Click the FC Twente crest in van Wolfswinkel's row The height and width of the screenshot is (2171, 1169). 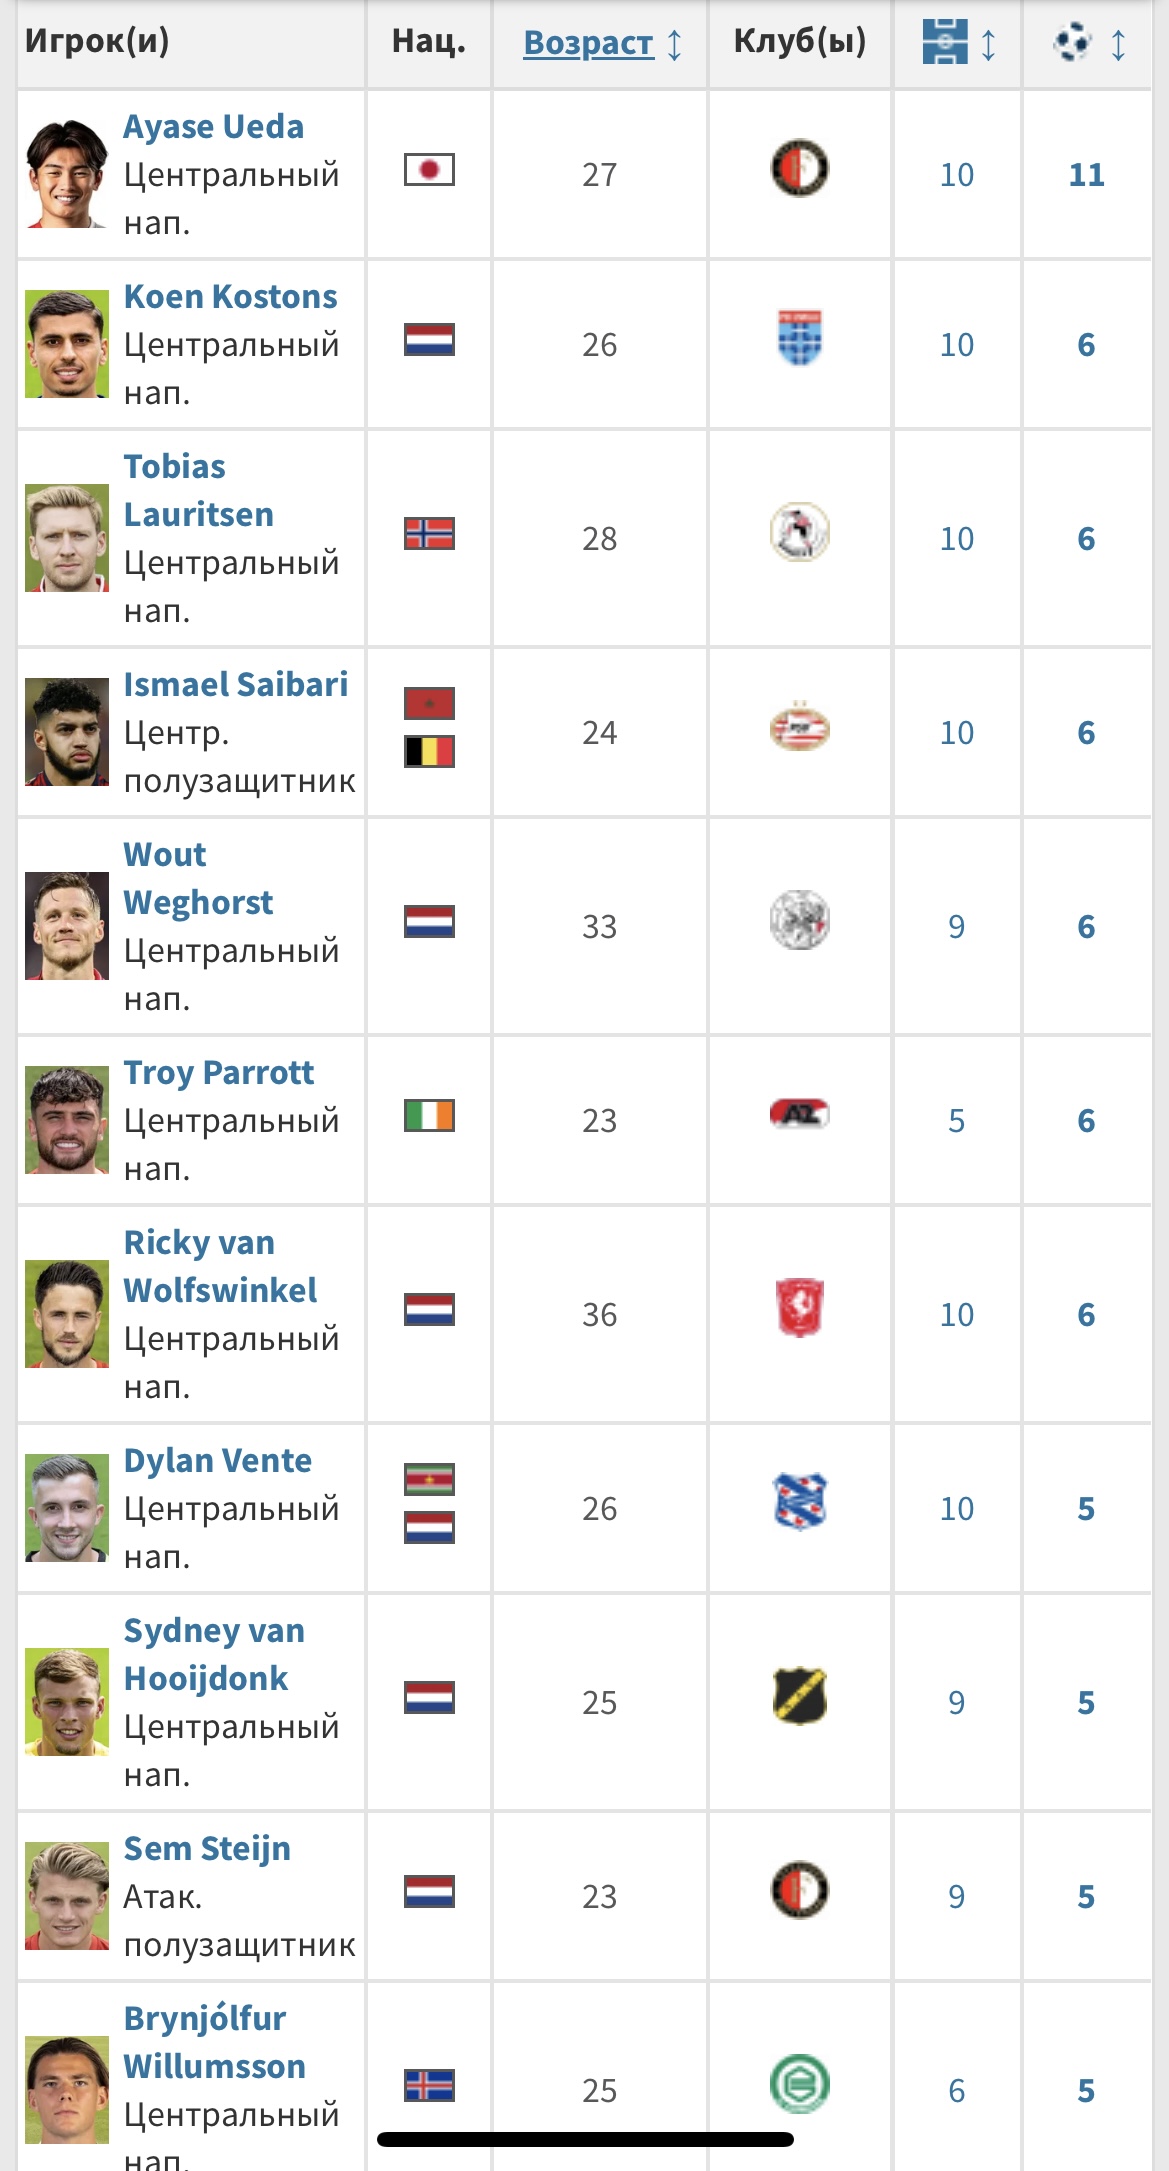799,1308
